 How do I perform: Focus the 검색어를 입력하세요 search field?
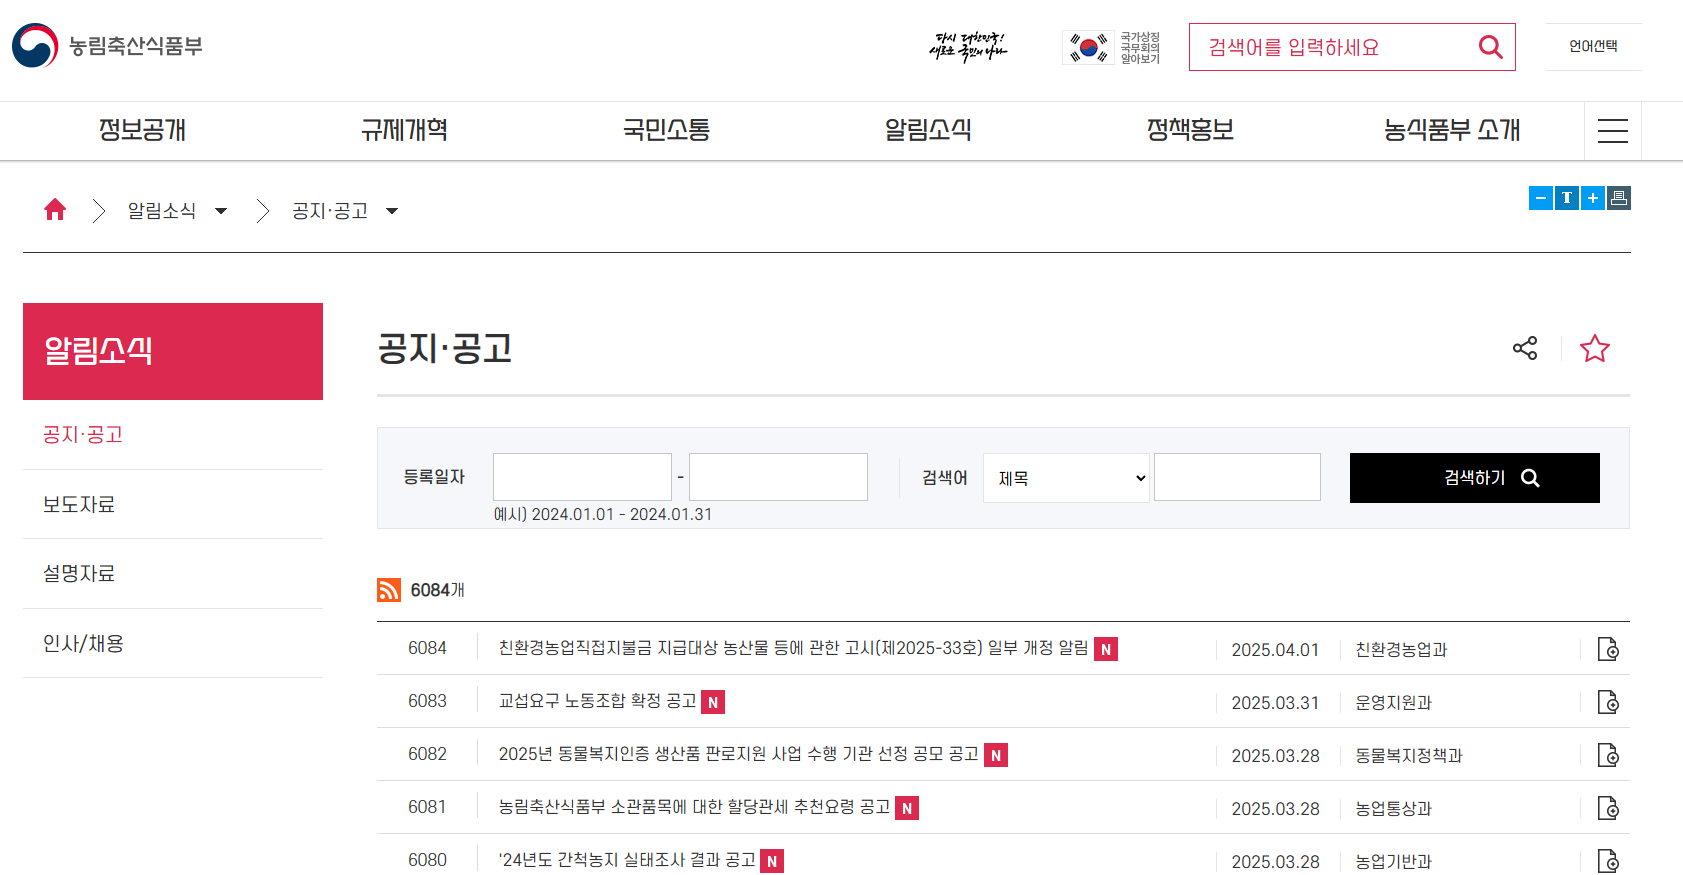pyautogui.click(x=1335, y=47)
